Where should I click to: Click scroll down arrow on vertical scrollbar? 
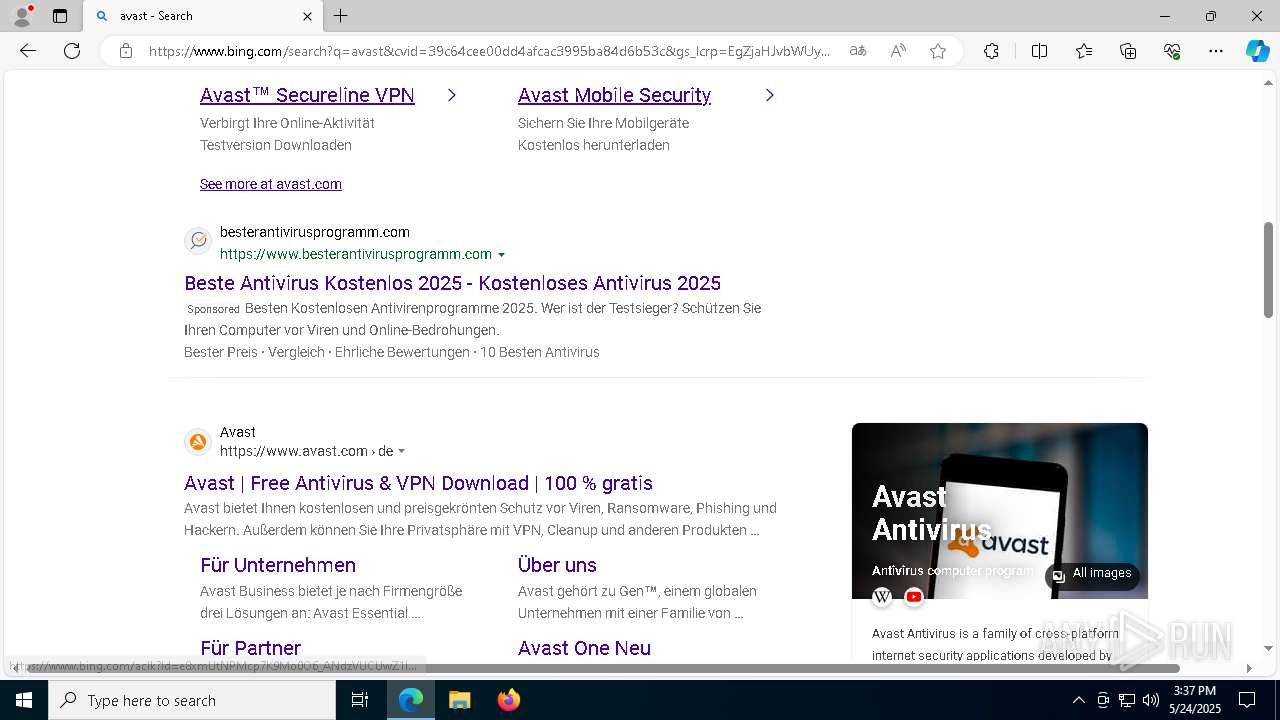coord(1268,649)
